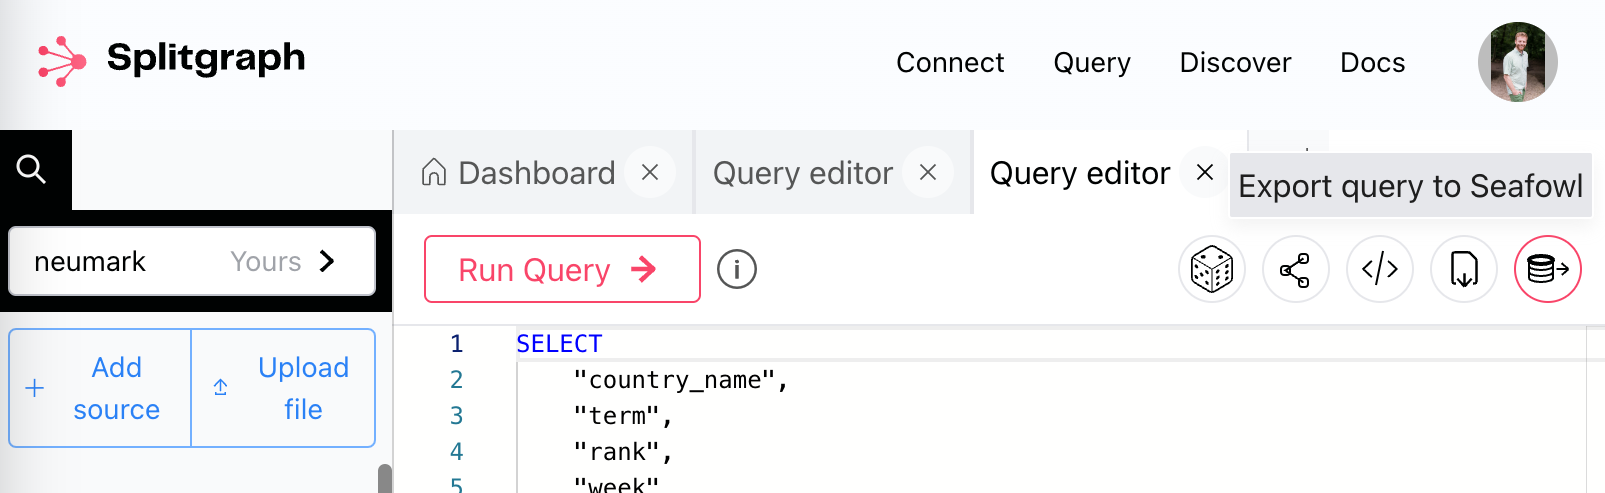
Task: Click the Run Query button
Action: tap(562, 269)
